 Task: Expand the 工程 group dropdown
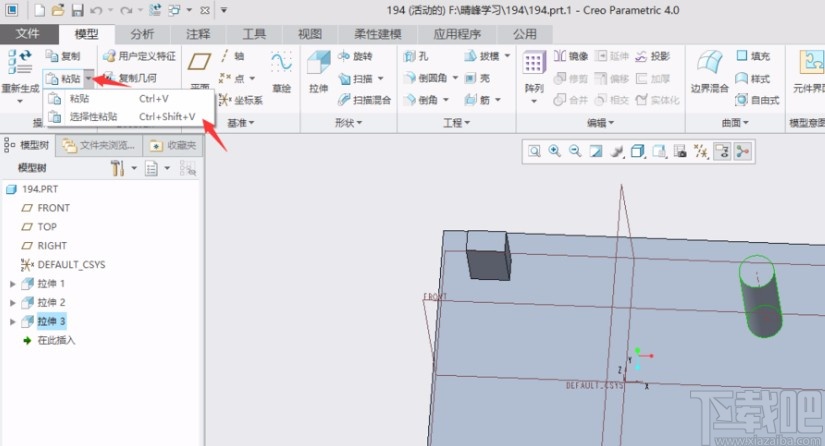tap(456, 123)
